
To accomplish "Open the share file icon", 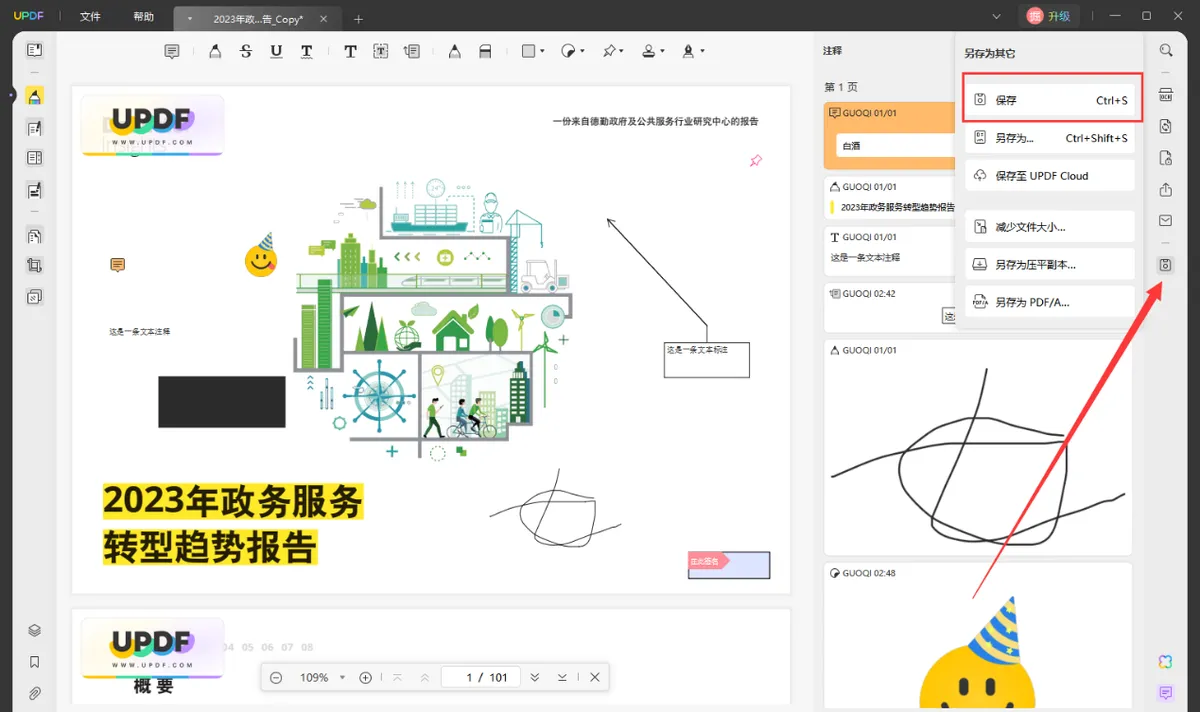I will click(1166, 190).
